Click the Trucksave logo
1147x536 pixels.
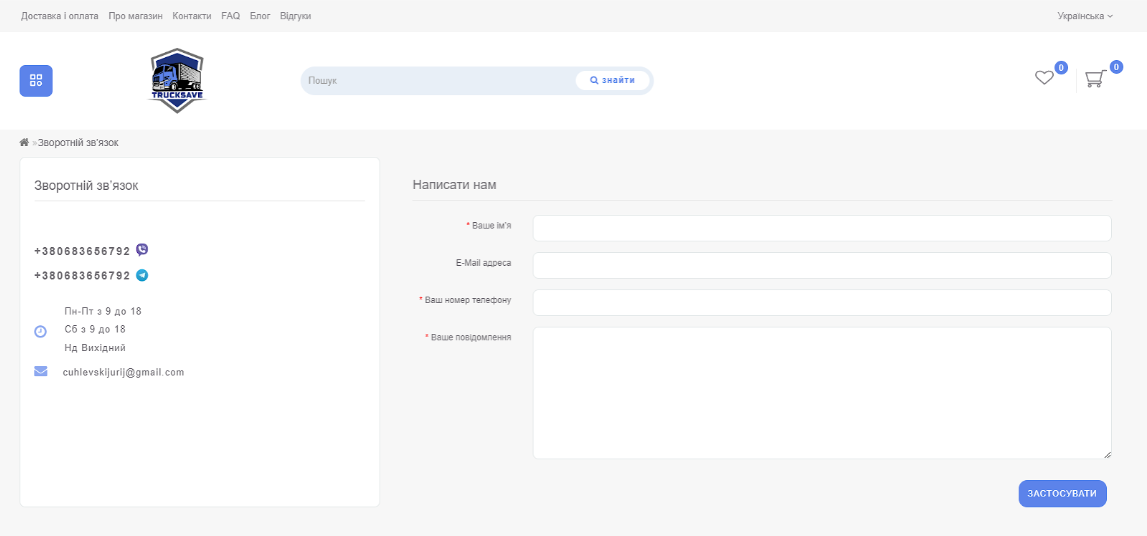(177, 80)
